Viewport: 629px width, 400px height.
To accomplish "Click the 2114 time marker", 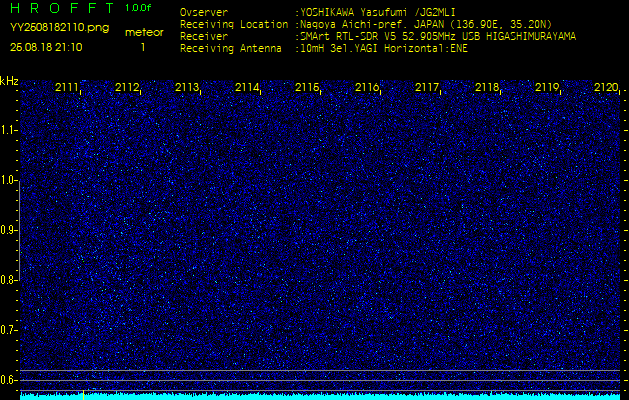I will [247, 87].
